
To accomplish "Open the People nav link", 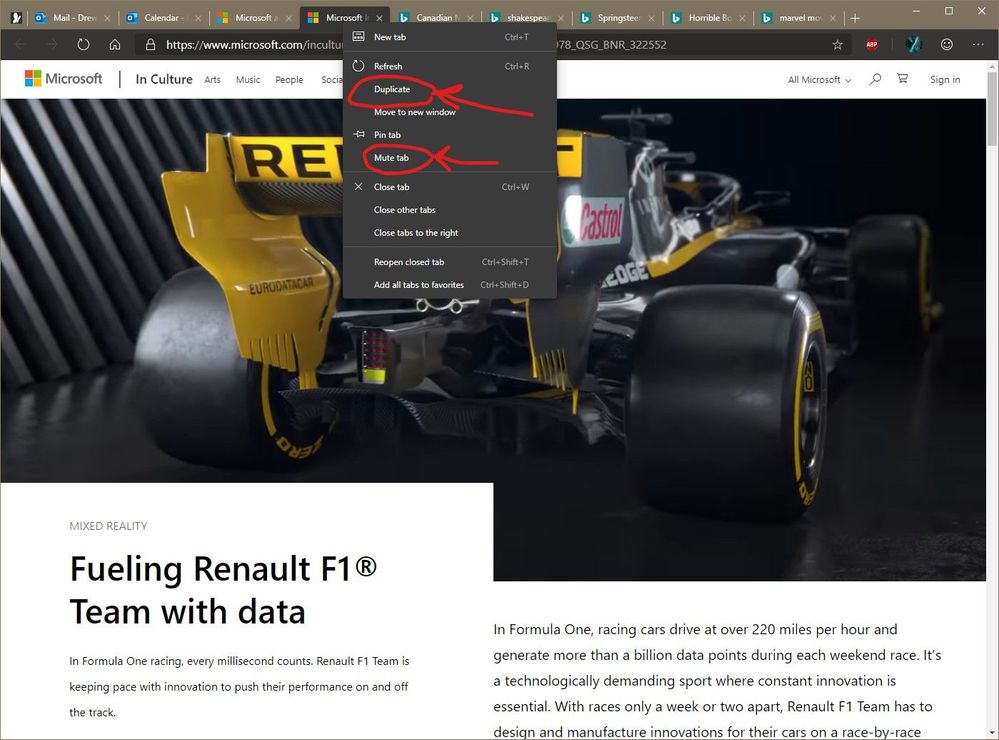I will coord(289,80).
